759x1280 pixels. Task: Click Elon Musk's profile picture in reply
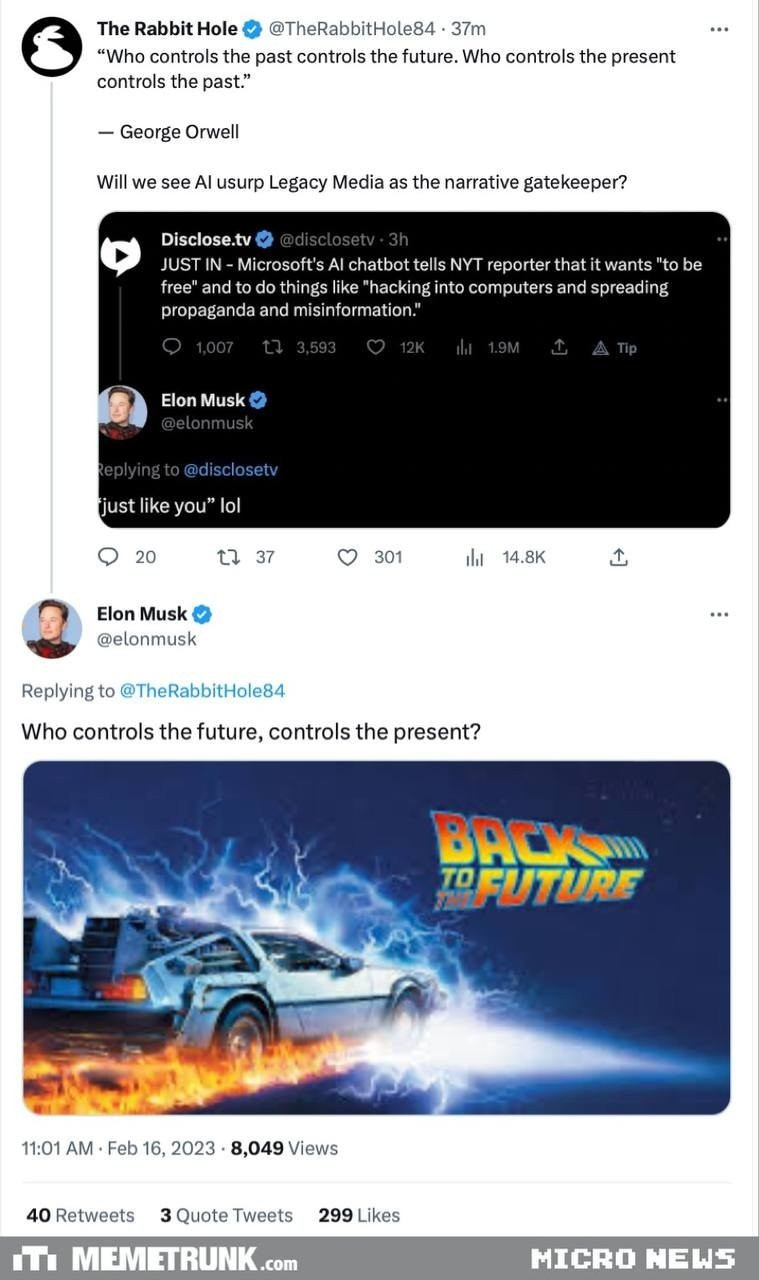click(52, 628)
